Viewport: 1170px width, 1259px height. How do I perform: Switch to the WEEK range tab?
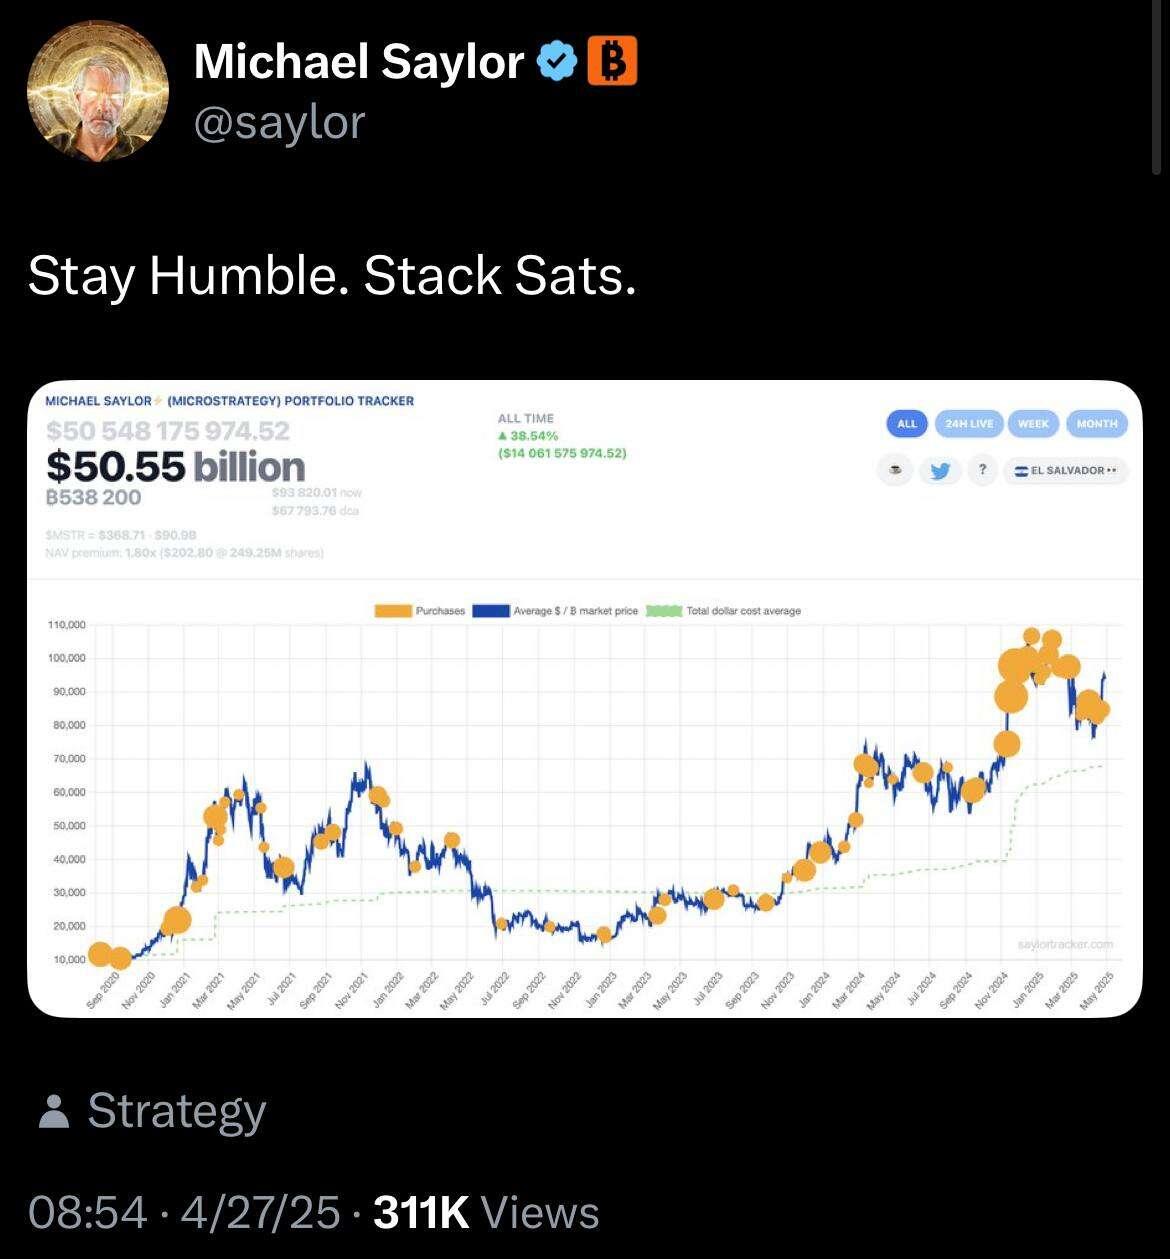tap(1033, 423)
